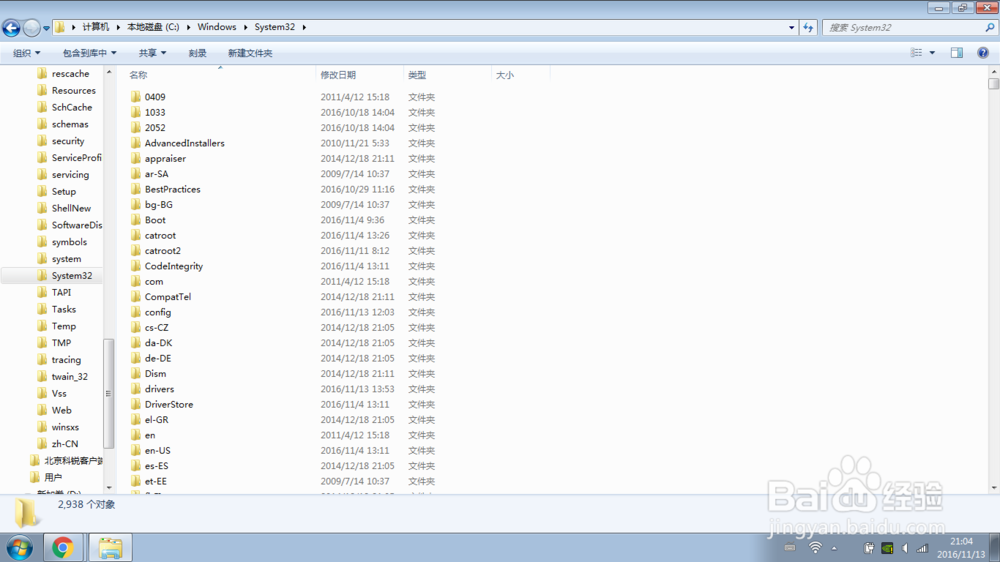Sort by the 大小 column header
Screen dimensions: 1000x562
(504, 75)
